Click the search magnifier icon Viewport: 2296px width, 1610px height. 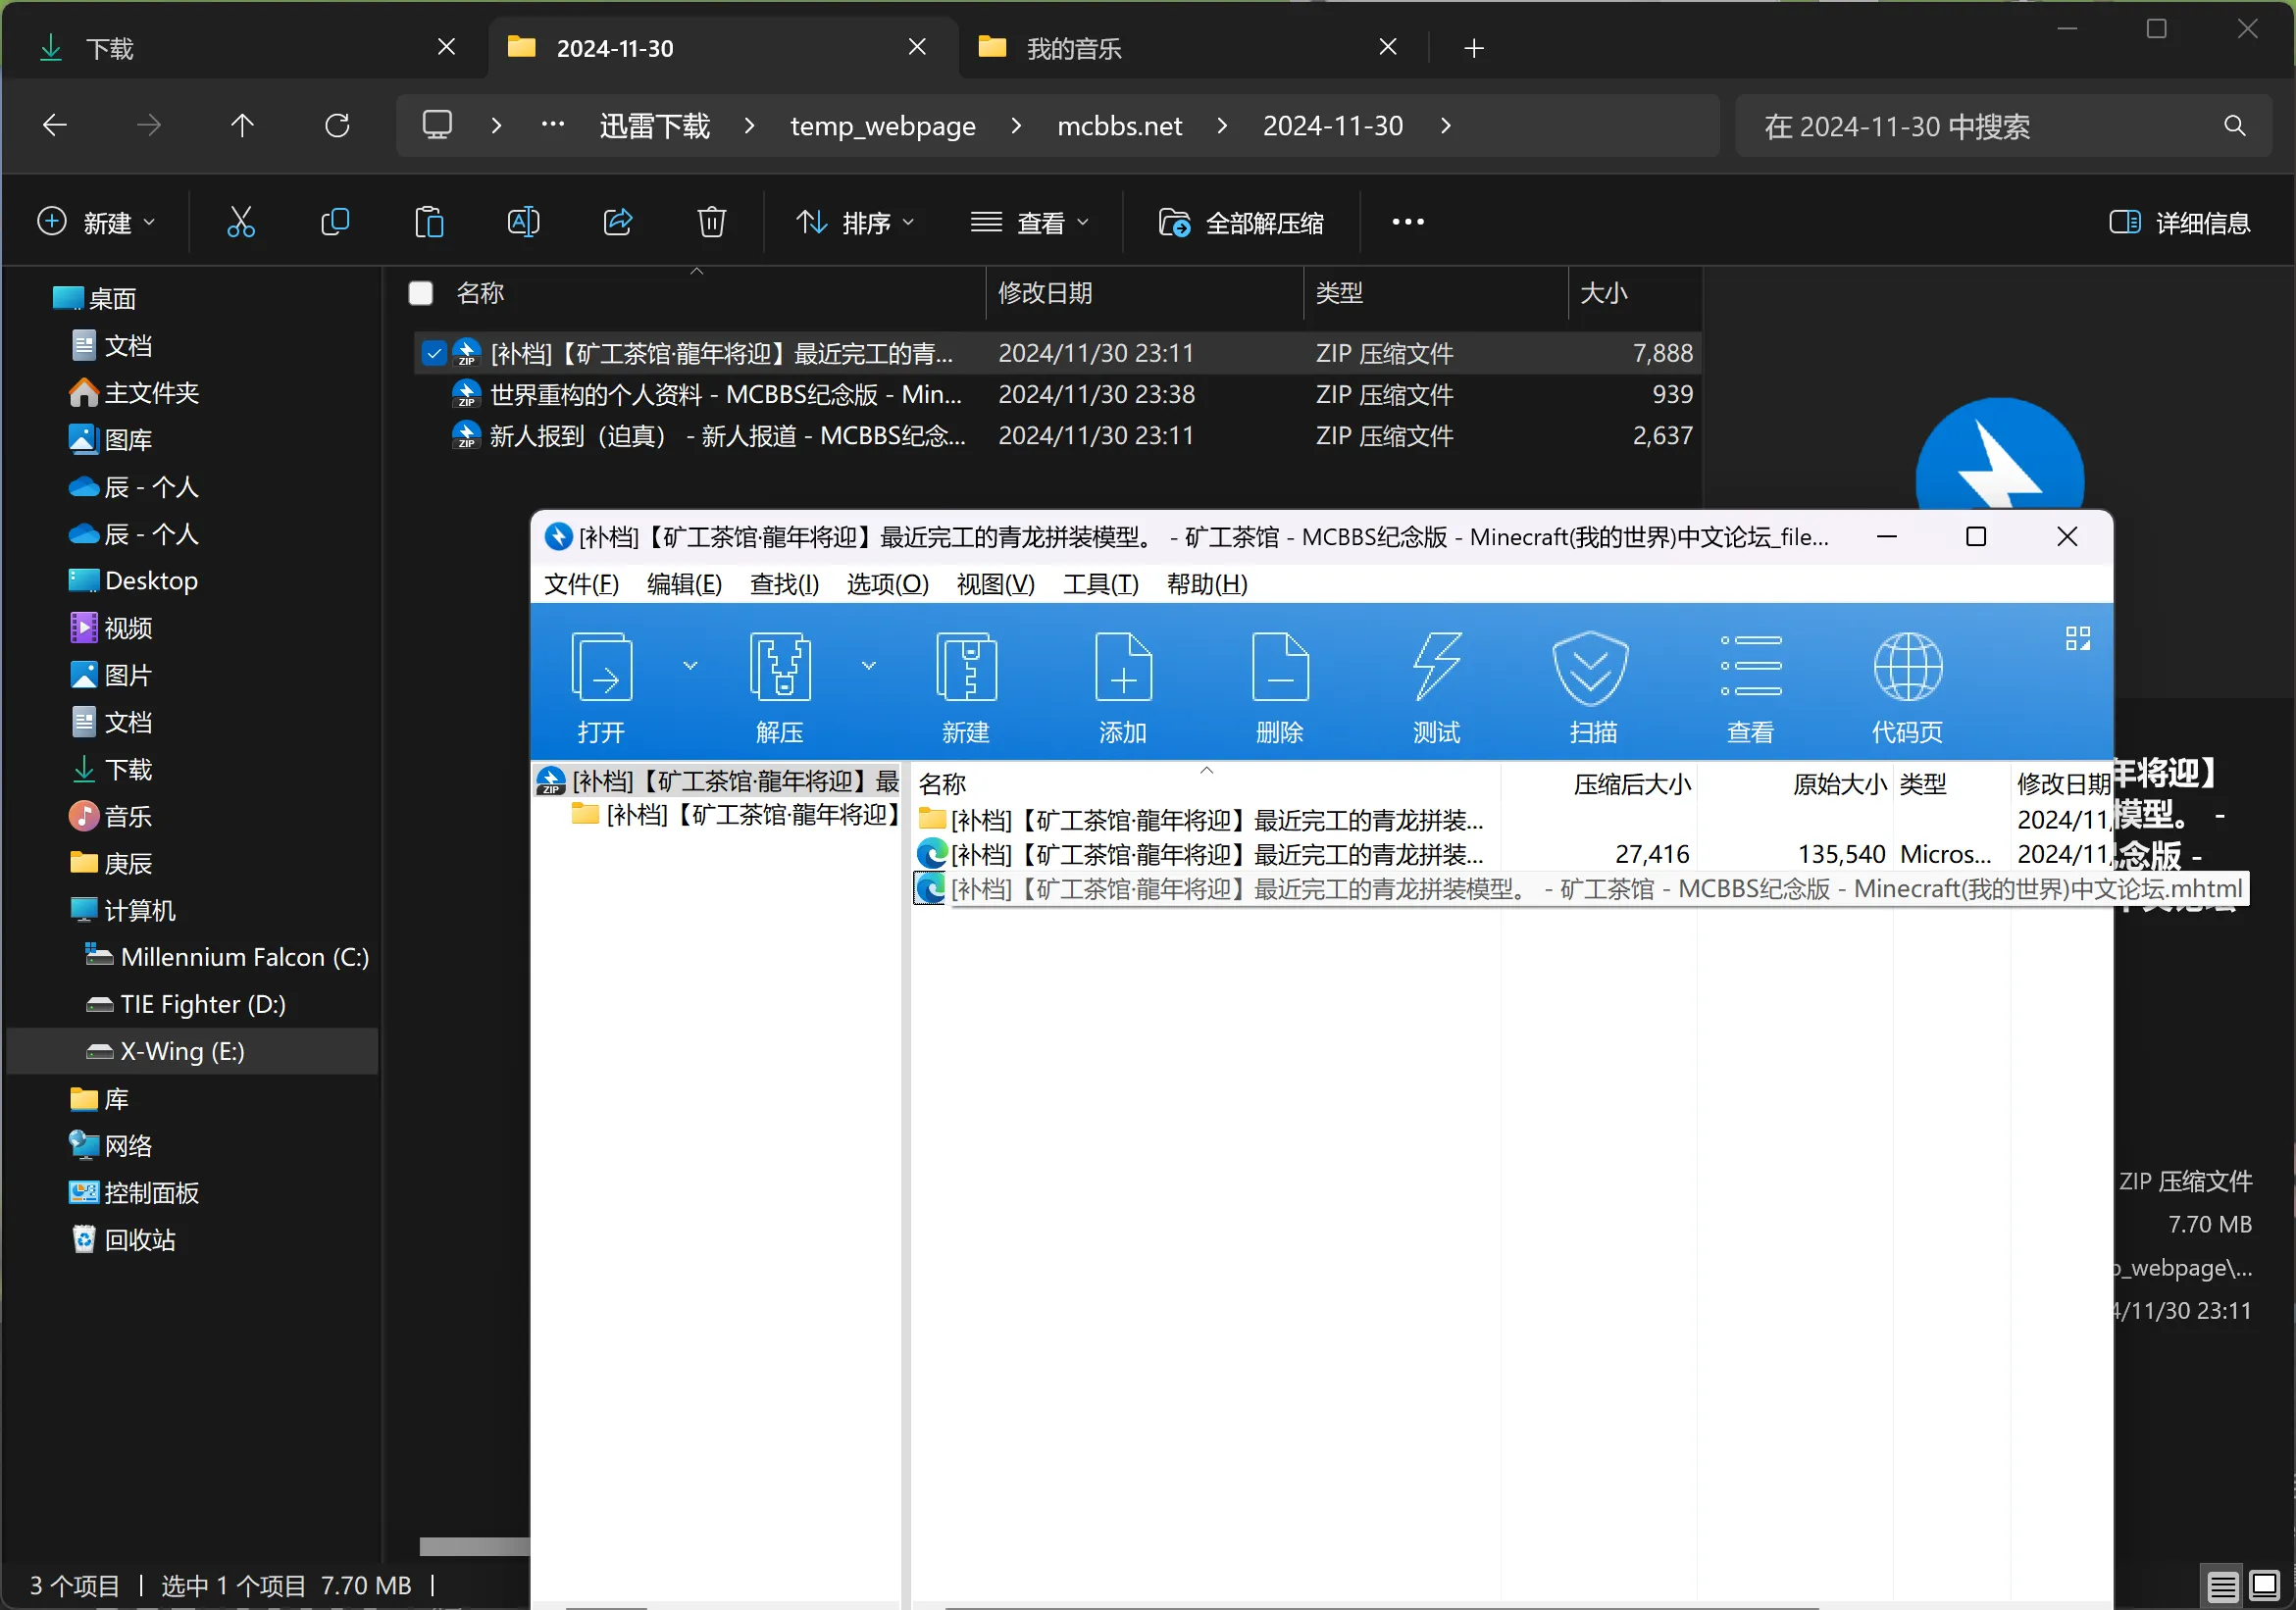(2234, 125)
